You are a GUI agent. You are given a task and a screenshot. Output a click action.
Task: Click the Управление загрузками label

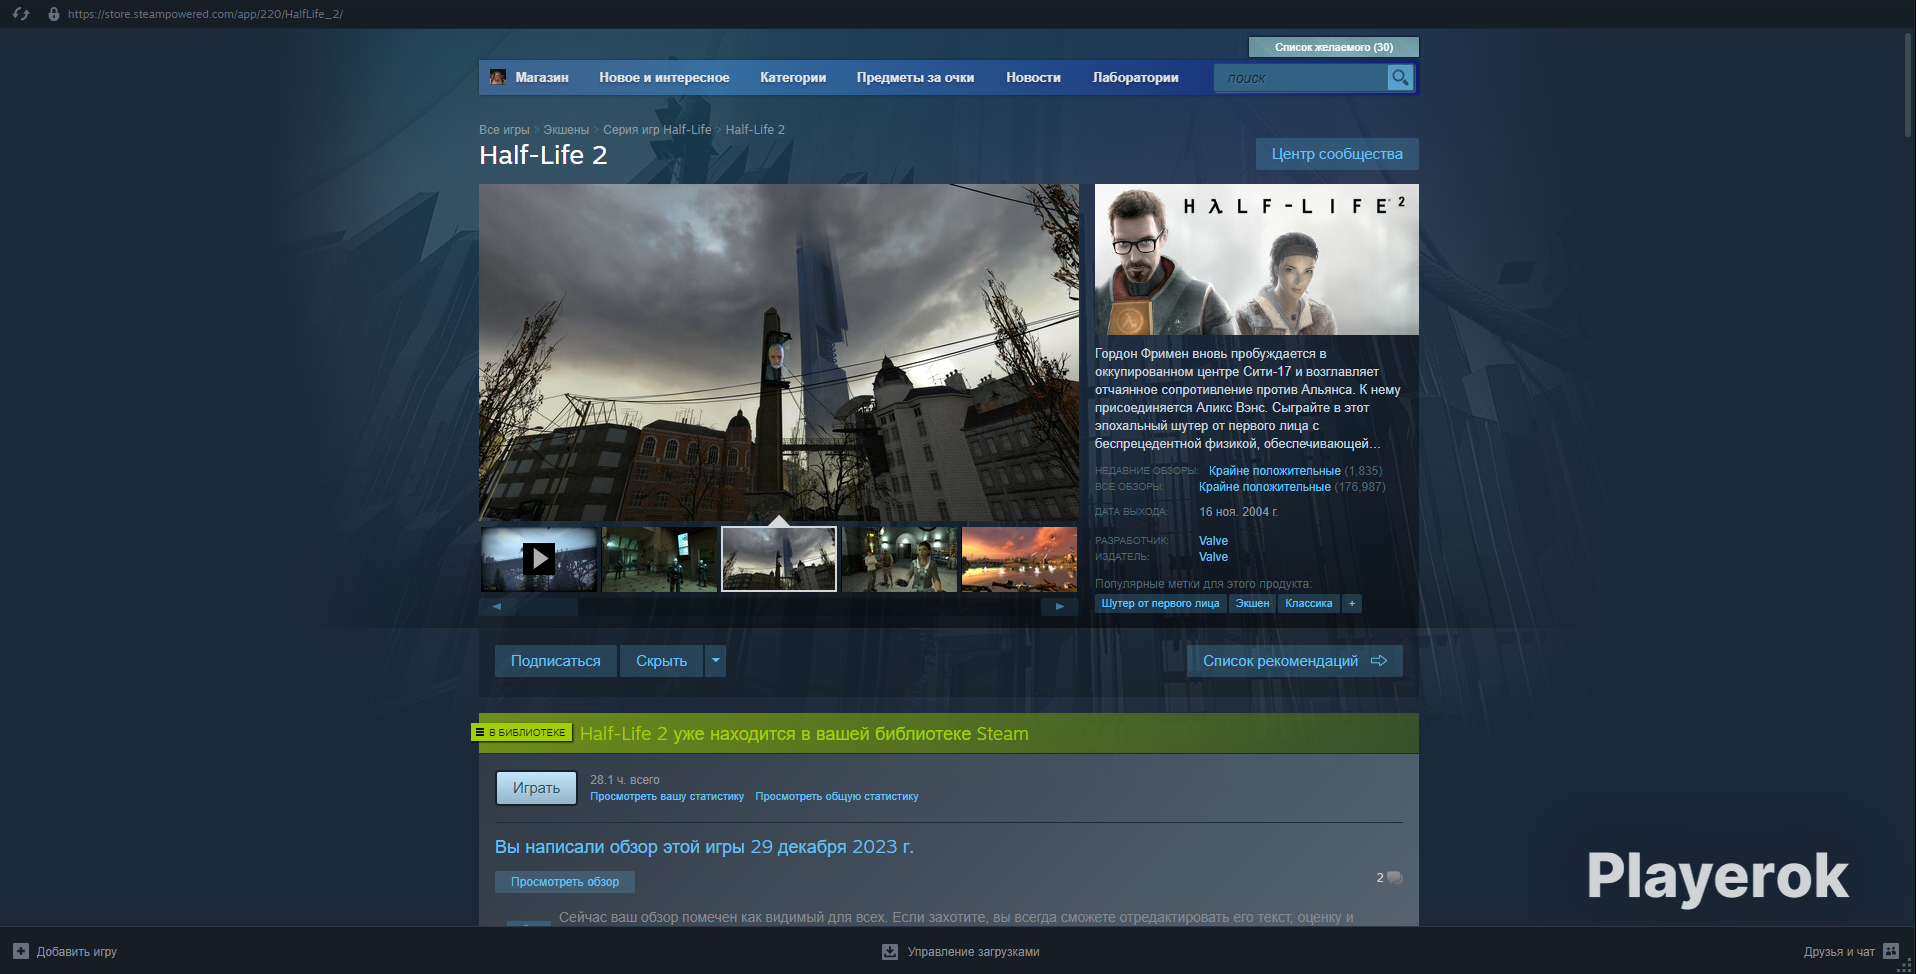pos(974,952)
